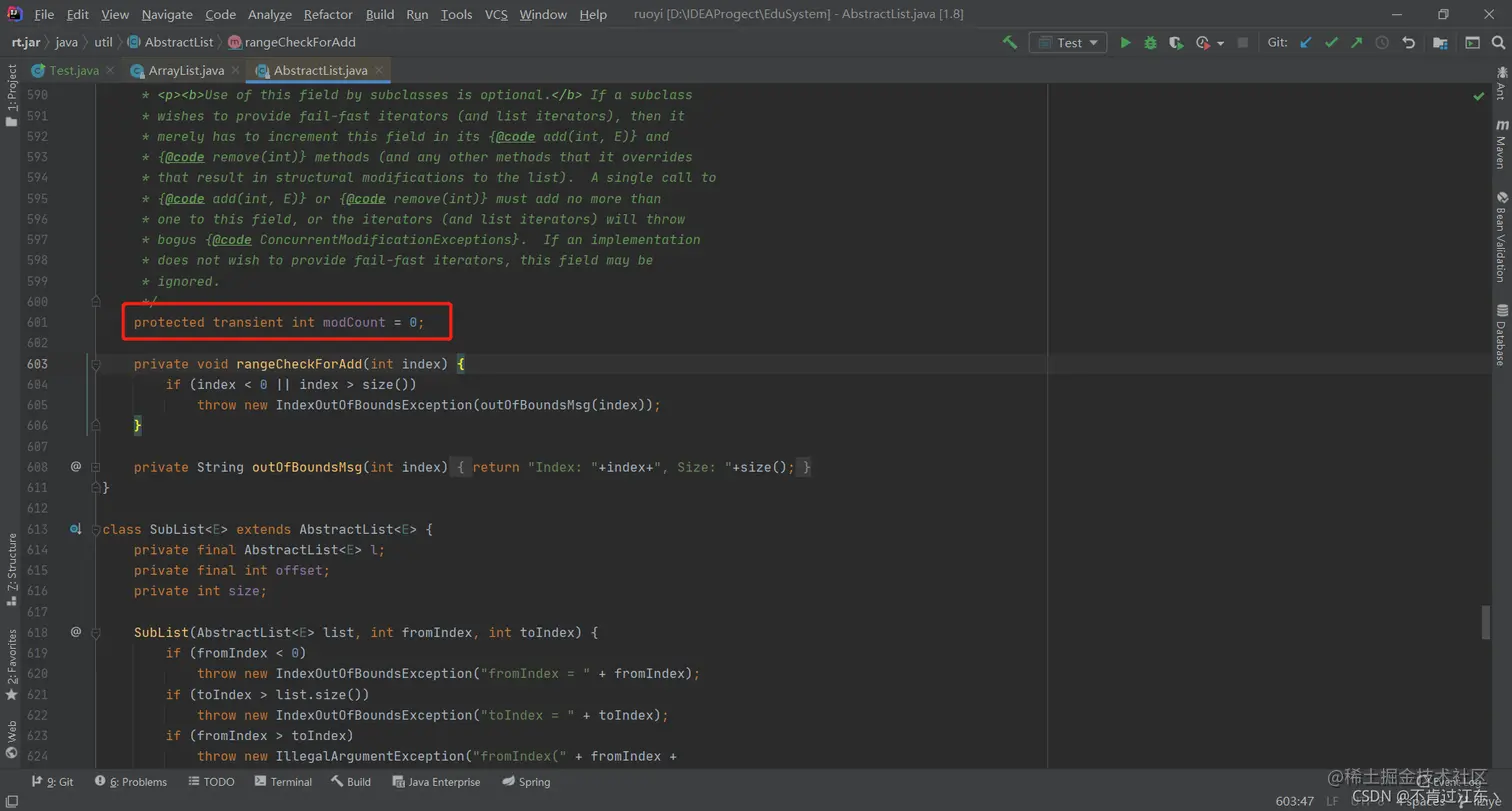Click the overridden-class gutter icon on line 613
The width and height of the screenshot is (1512, 811).
(75, 529)
